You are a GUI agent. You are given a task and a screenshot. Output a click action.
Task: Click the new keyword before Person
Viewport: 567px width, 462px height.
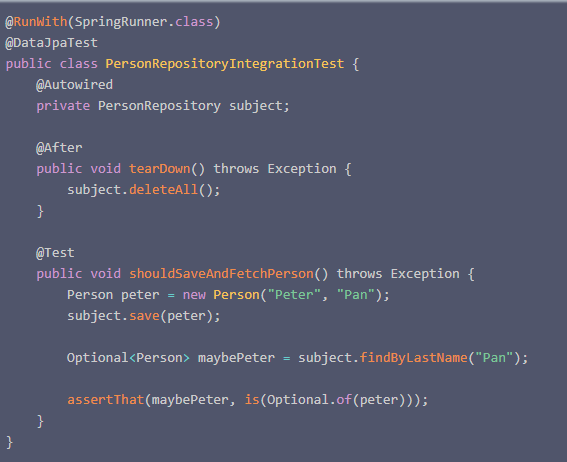click(194, 295)
